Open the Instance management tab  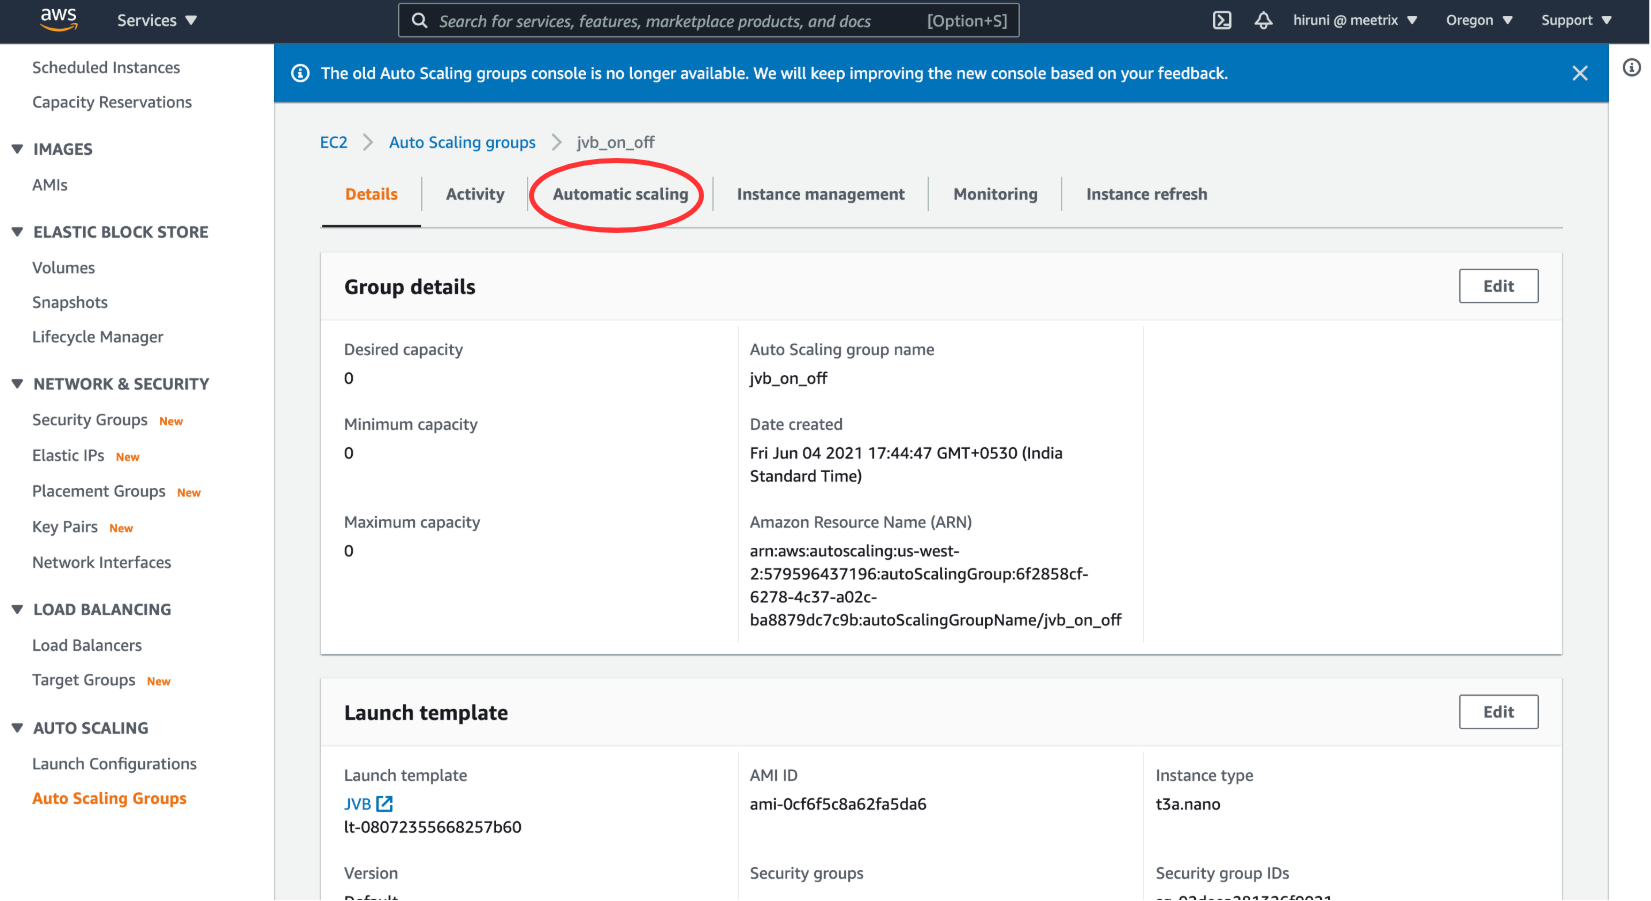(x=820, y=194)
